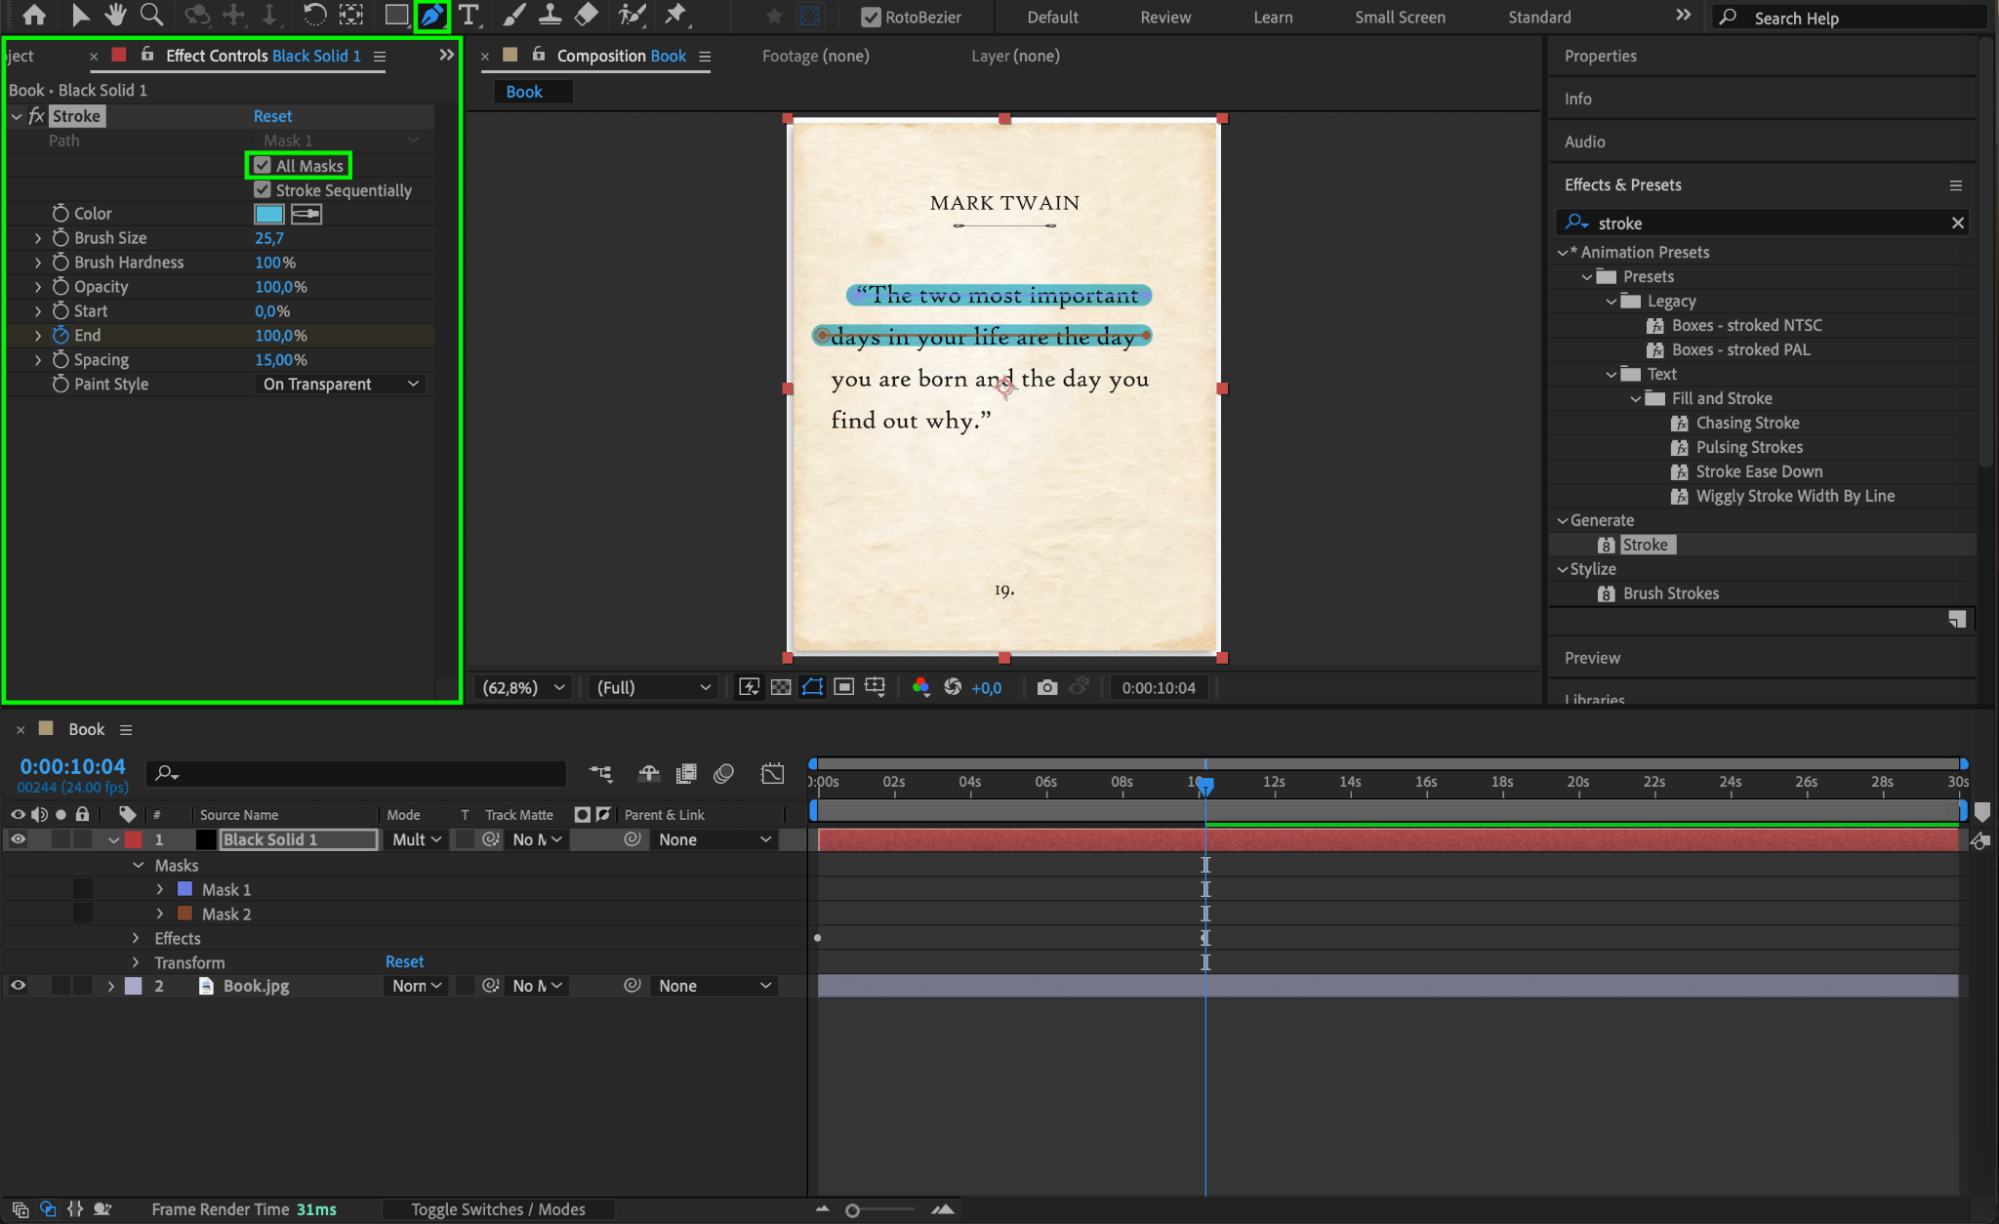The height and width of the screenshot is (1224, 1999).
Task: Select the Eraser tool
Action: (x=587, y=15)
